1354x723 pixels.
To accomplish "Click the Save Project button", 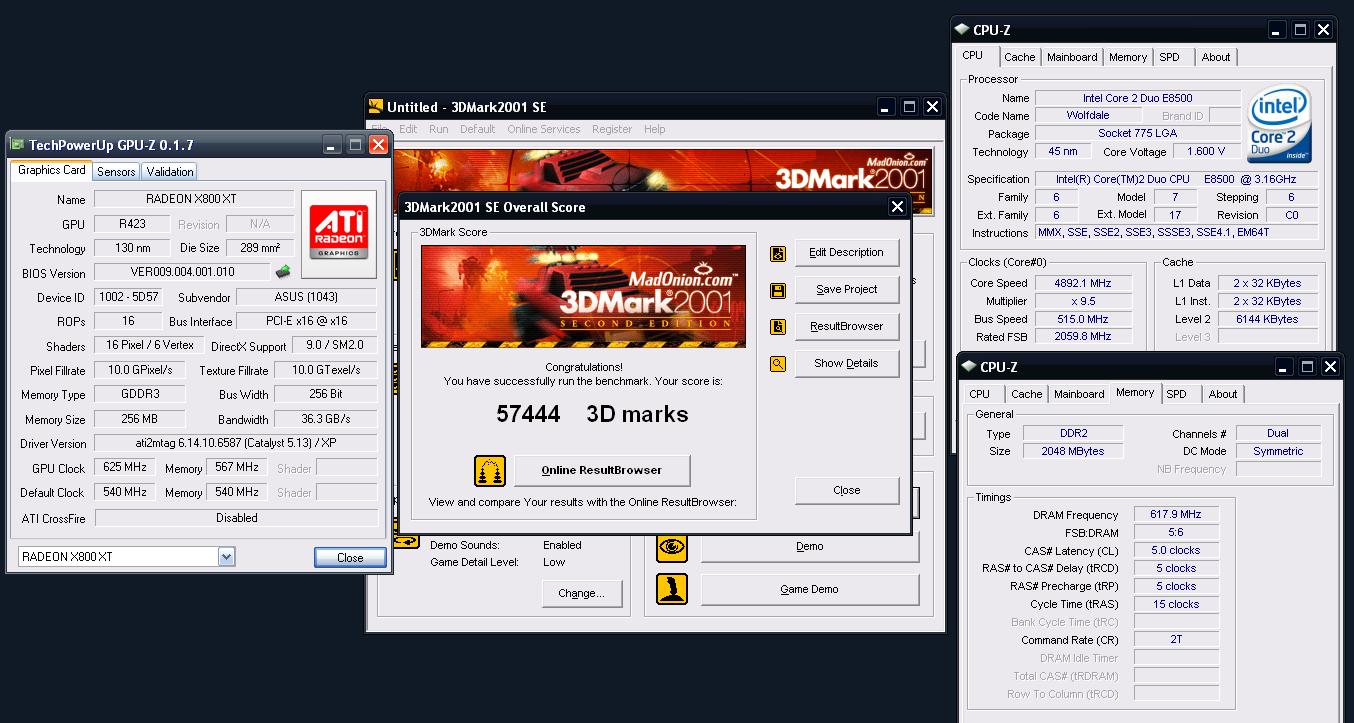I will [x=847, y=290].
